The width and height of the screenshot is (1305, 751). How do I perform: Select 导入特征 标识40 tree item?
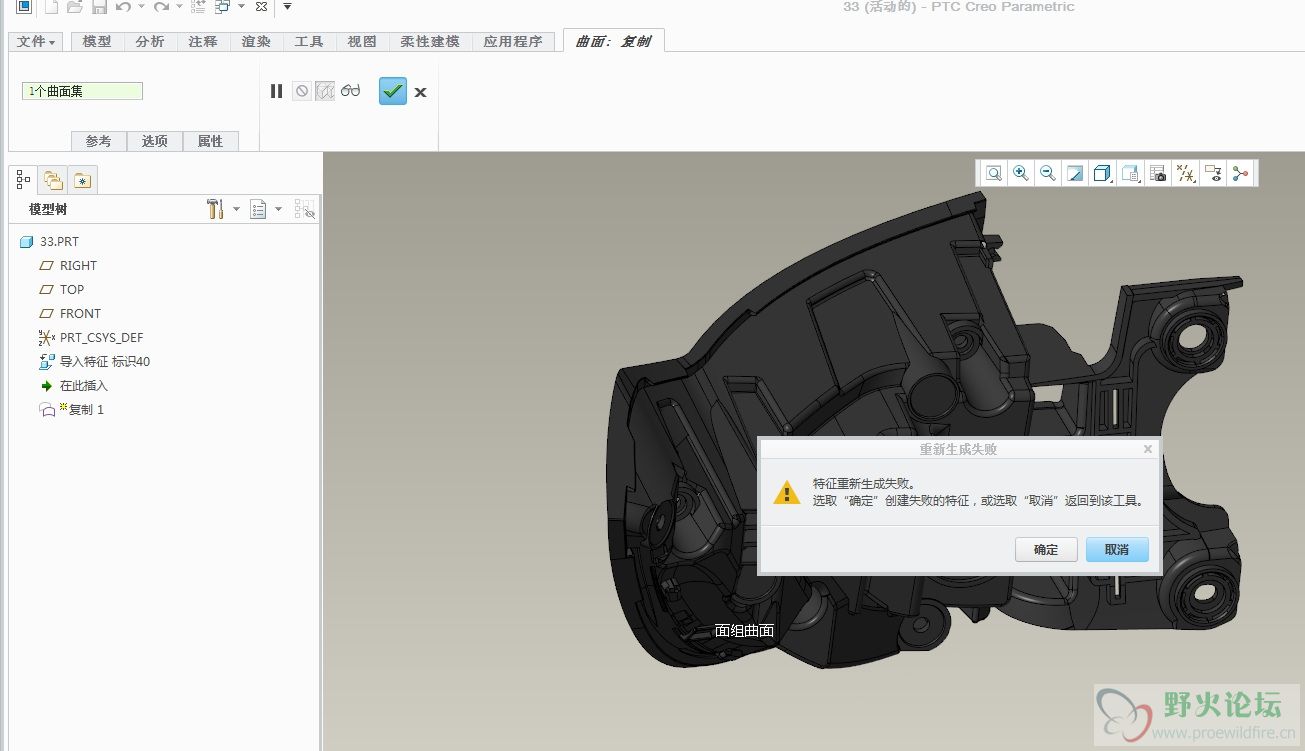94,362
